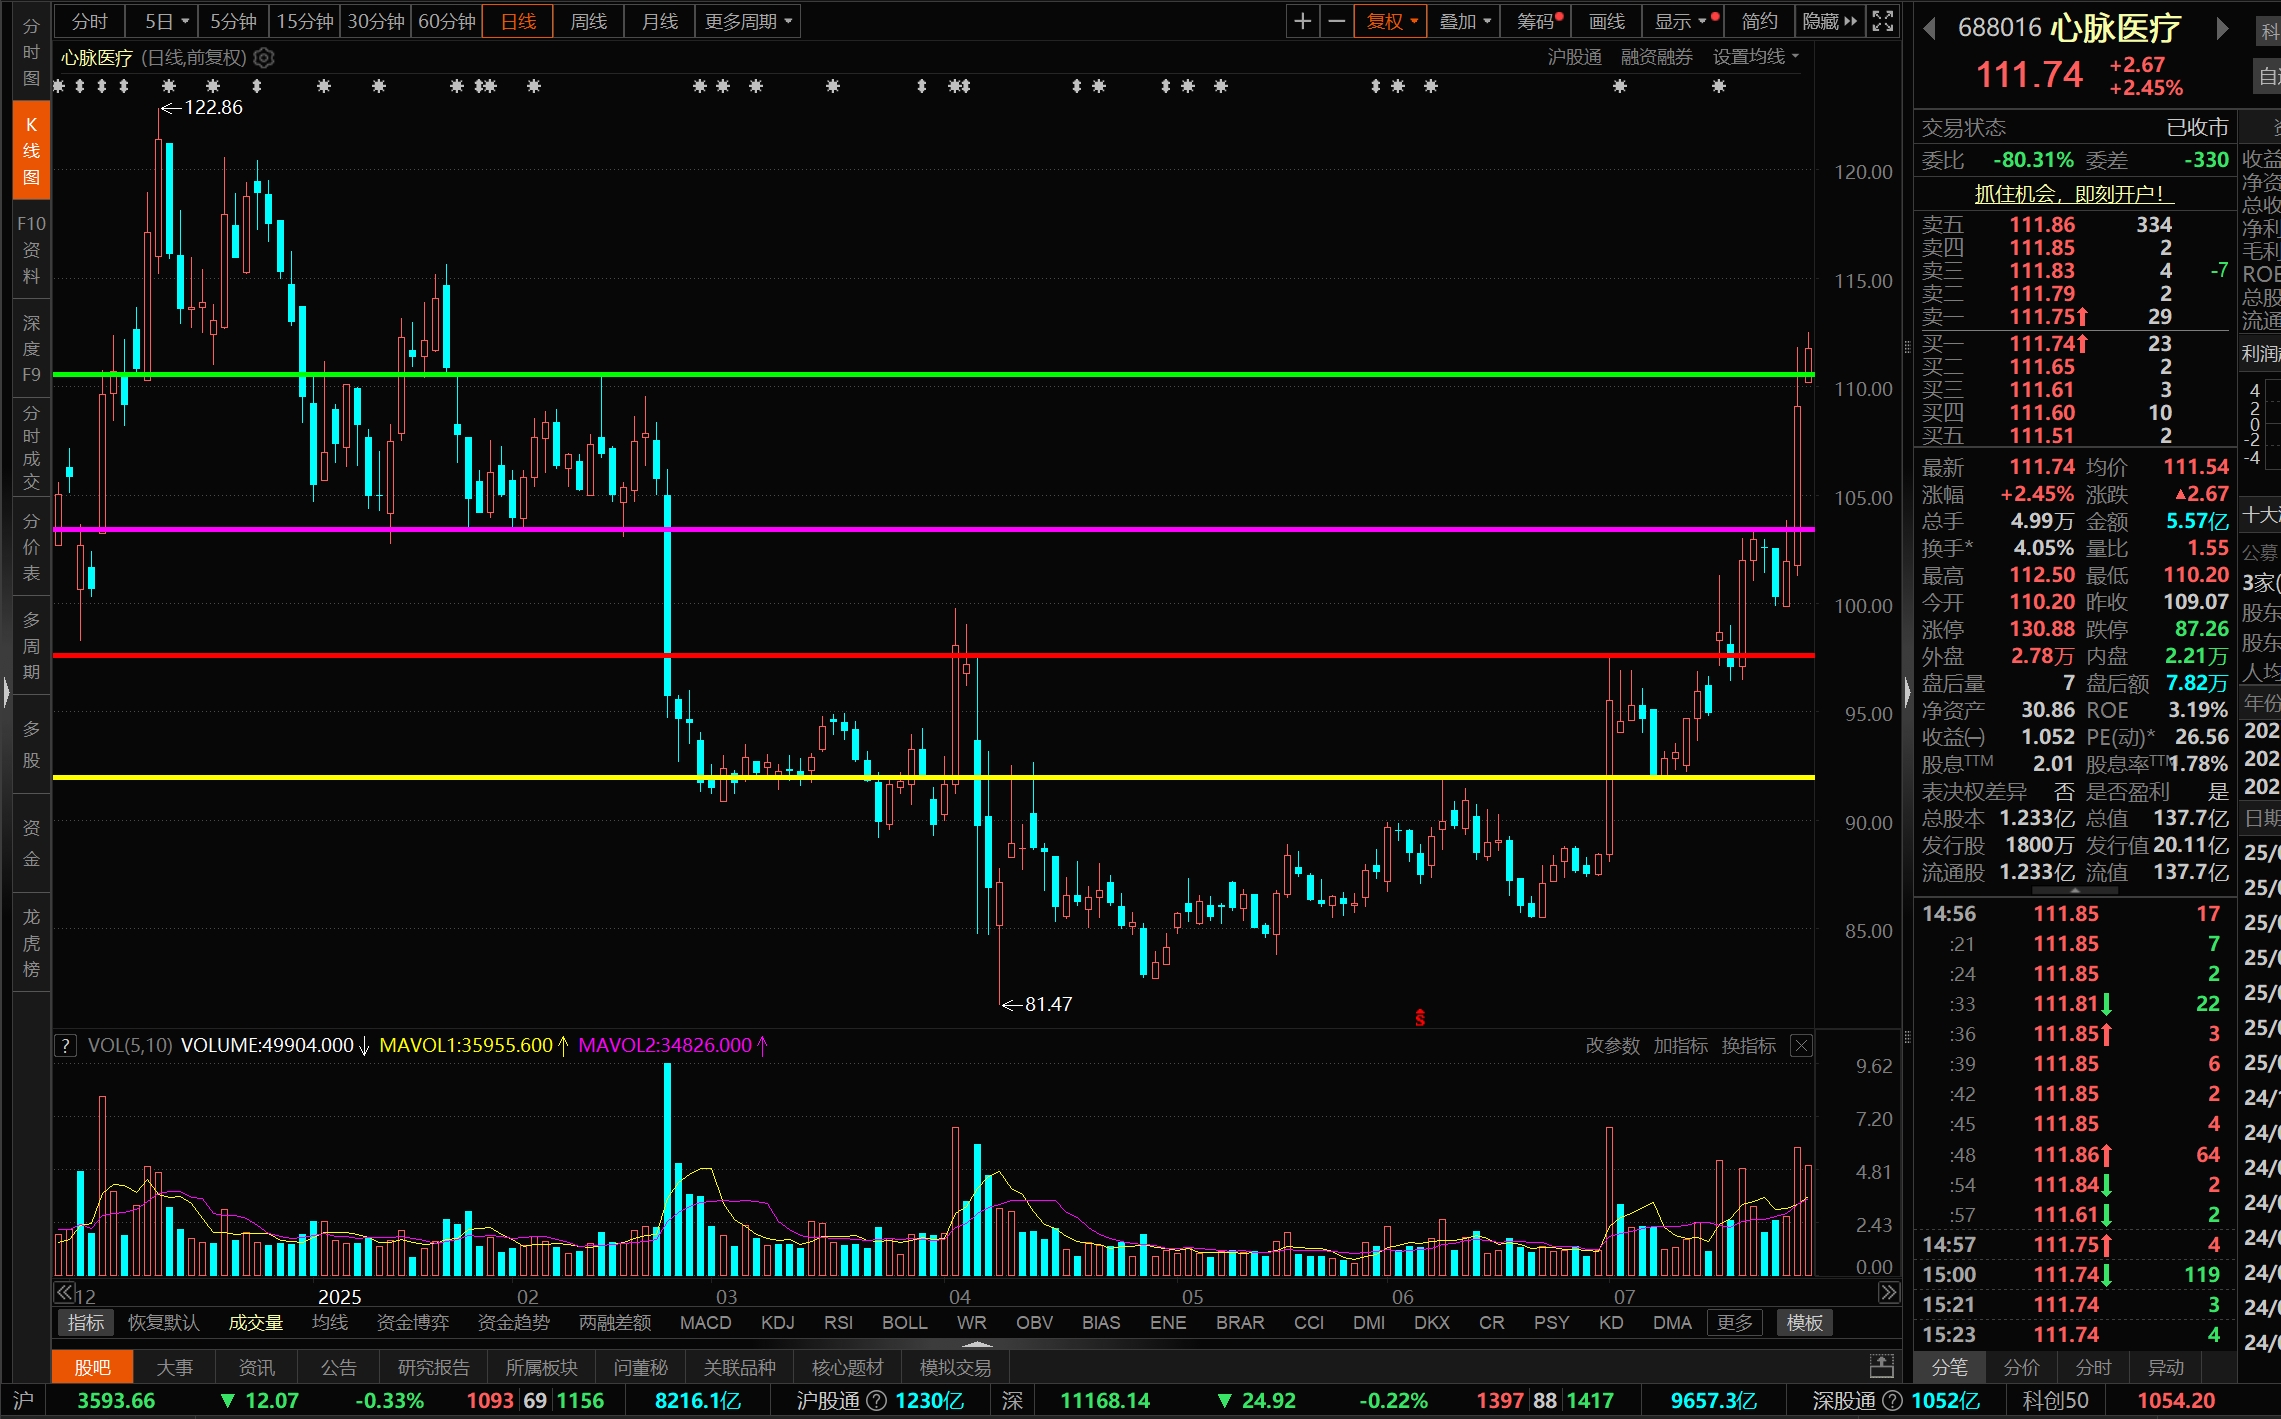The width and height of the screenshot is (2281, 1419).
Task: Go to next stock arrow
Action: click(2221, 29)
